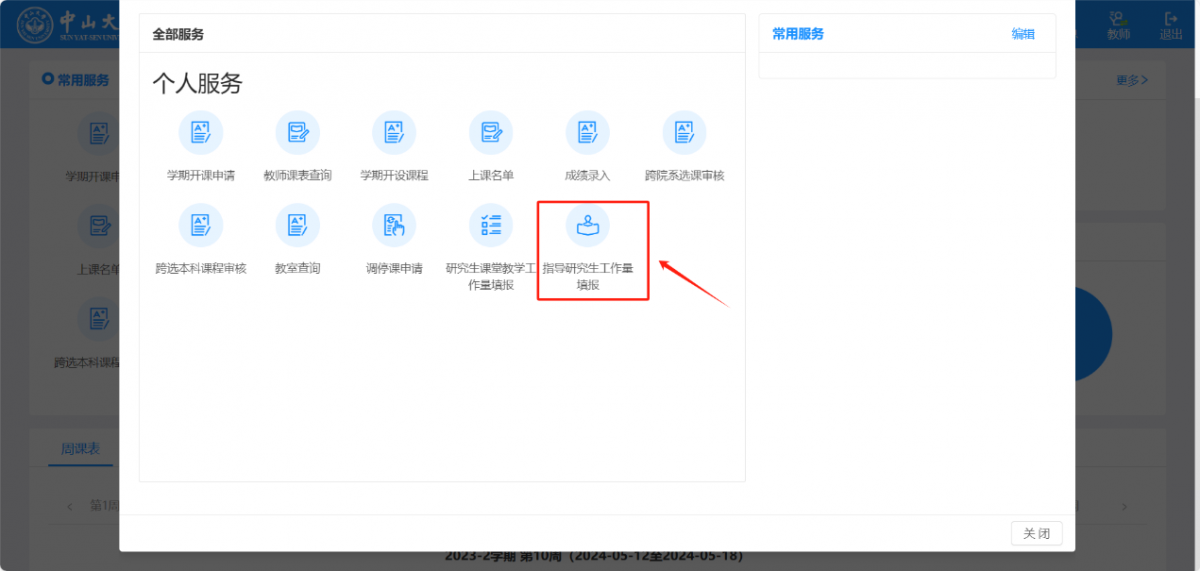Click 全部服务 dialog title
The height and width of the screenshot is (571, 1200).
[178, 34]
